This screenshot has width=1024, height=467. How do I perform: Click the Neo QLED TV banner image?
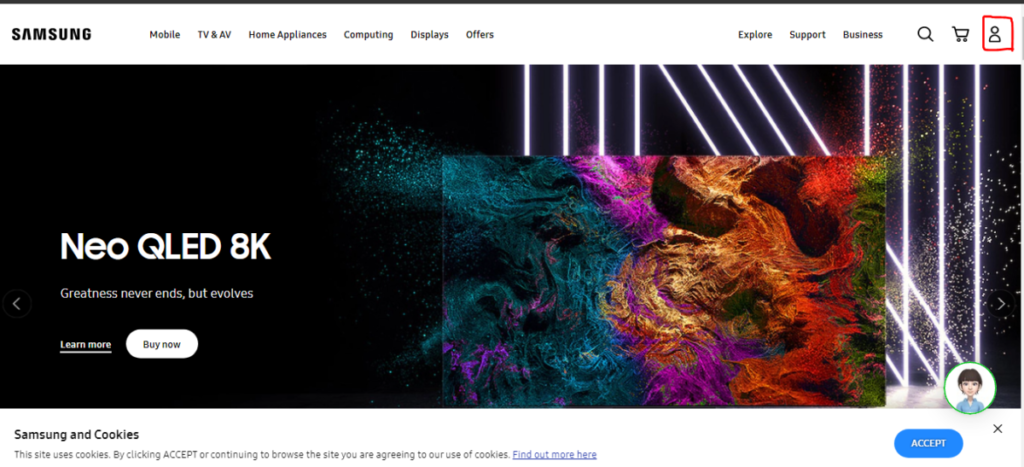pos(664,281)
